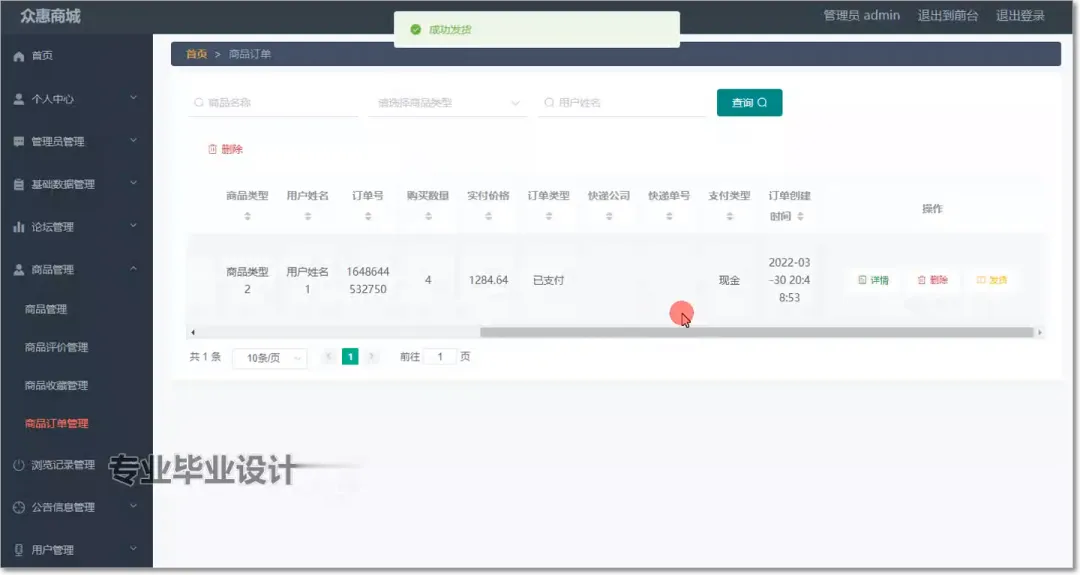Click 管理员 admin in the header

[x=861, y=15]
